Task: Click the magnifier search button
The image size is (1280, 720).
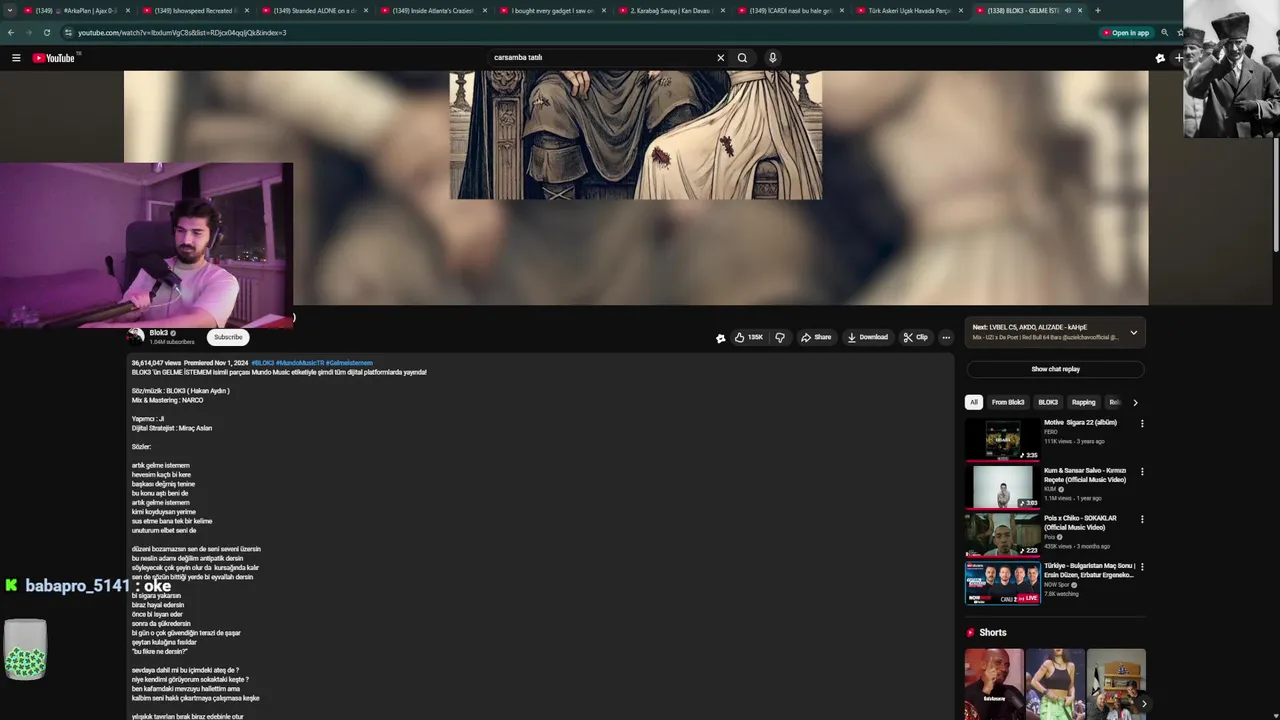Action: (742, 58)
